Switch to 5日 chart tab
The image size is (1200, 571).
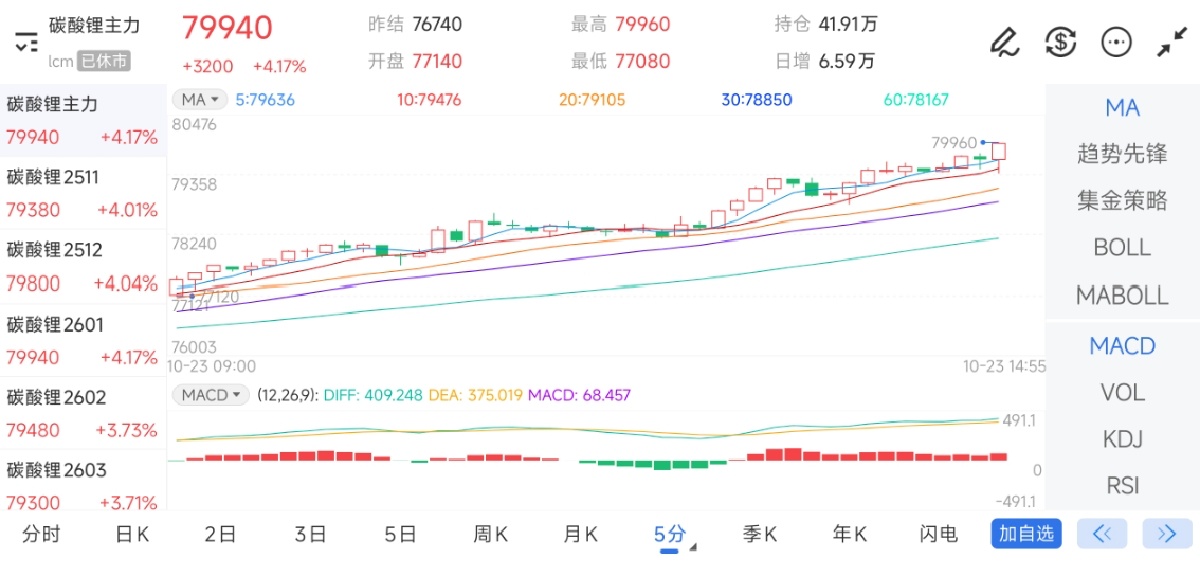(x=400, y=534)
